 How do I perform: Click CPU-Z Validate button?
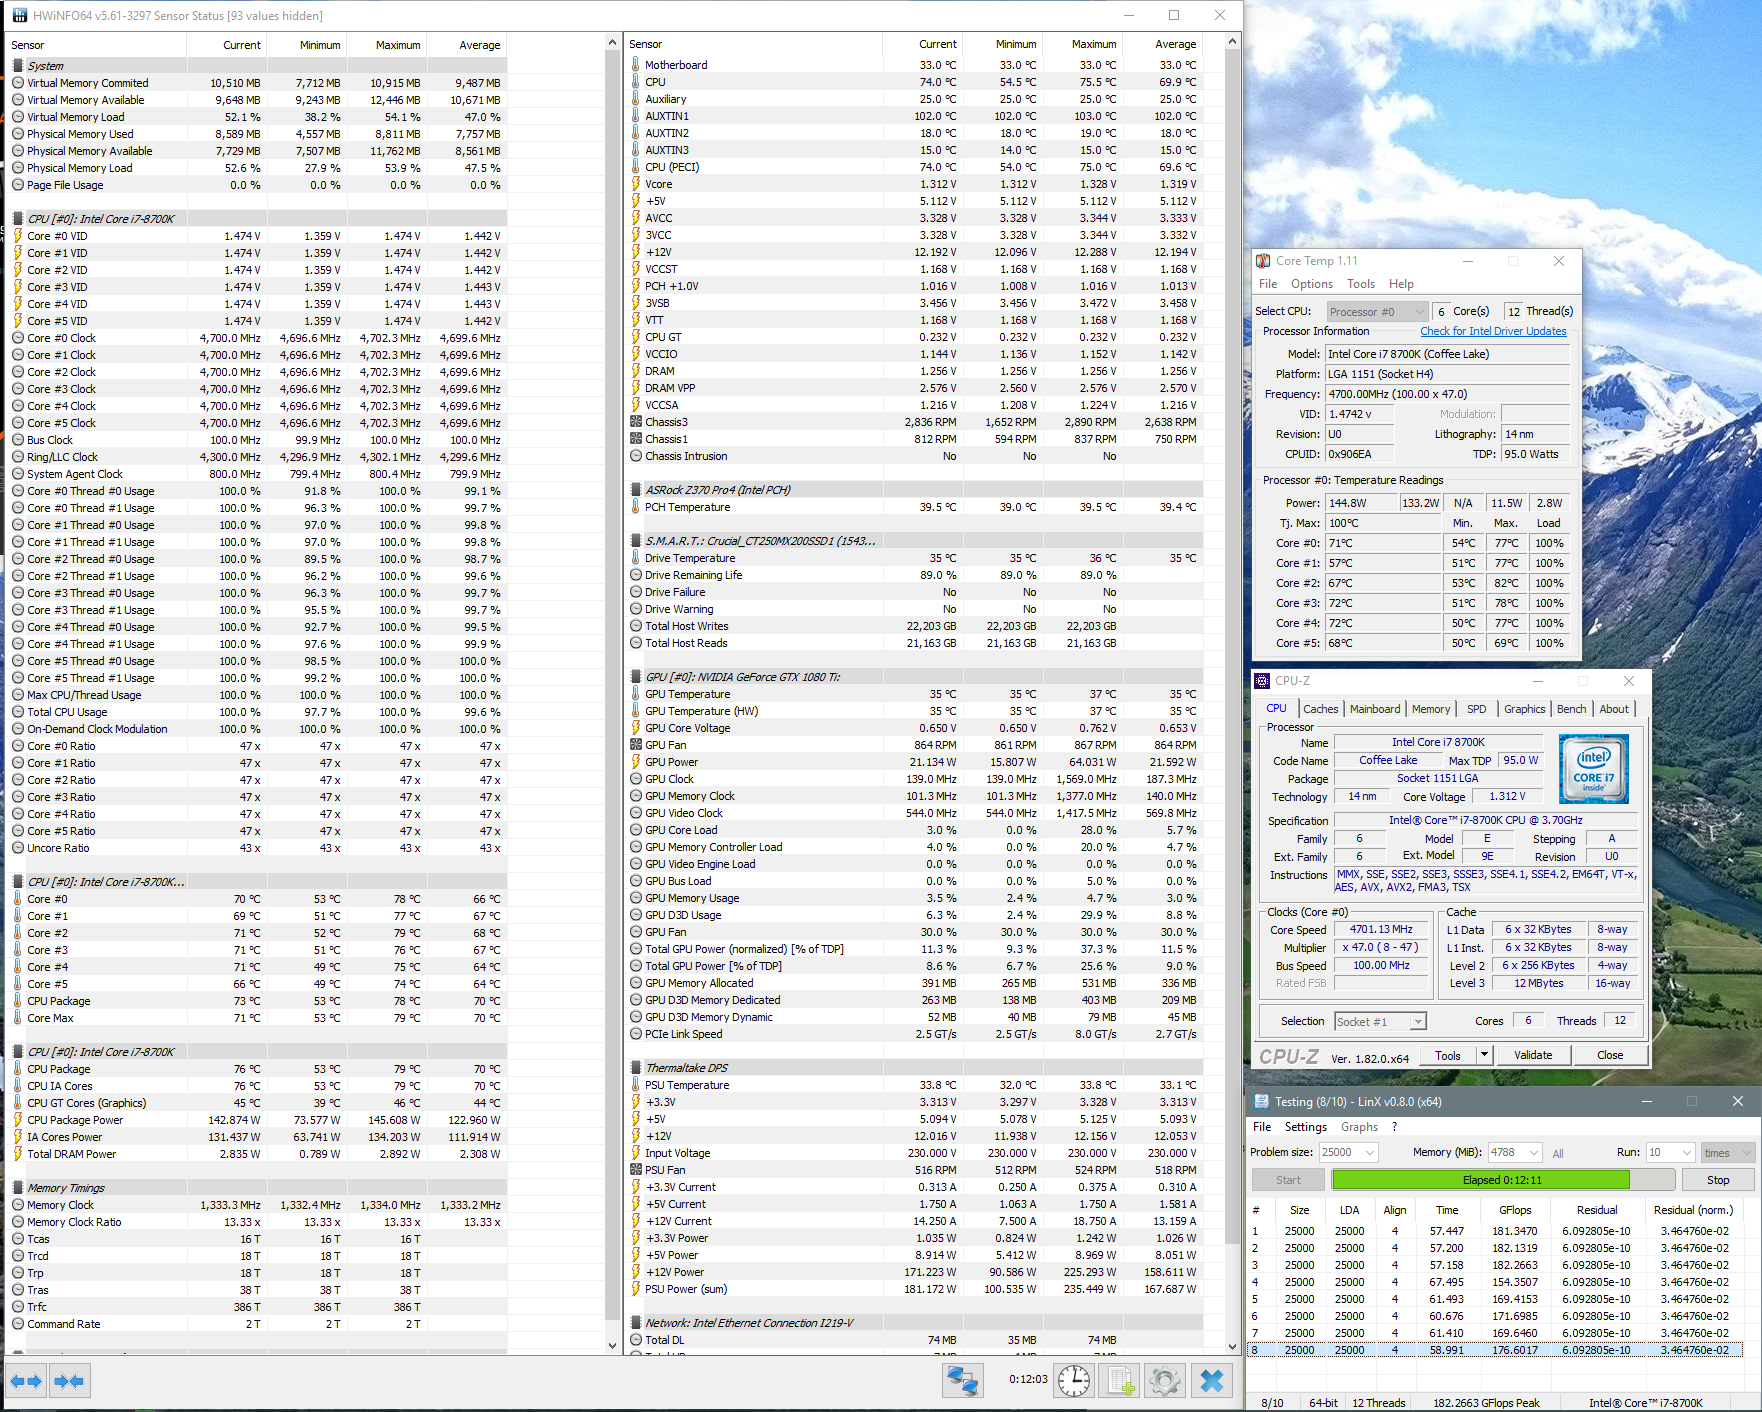pos(1533,1055)
